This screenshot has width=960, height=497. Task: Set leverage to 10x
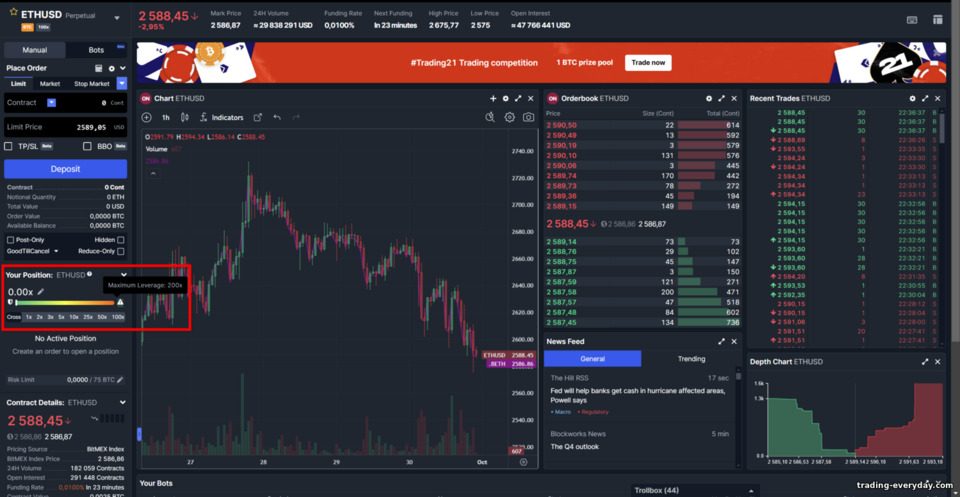[x=73, y=317]
